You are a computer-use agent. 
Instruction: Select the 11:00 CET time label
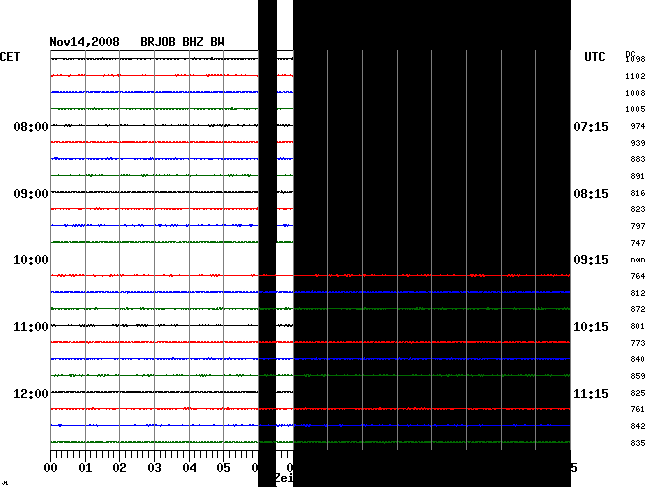coord(31,327)
